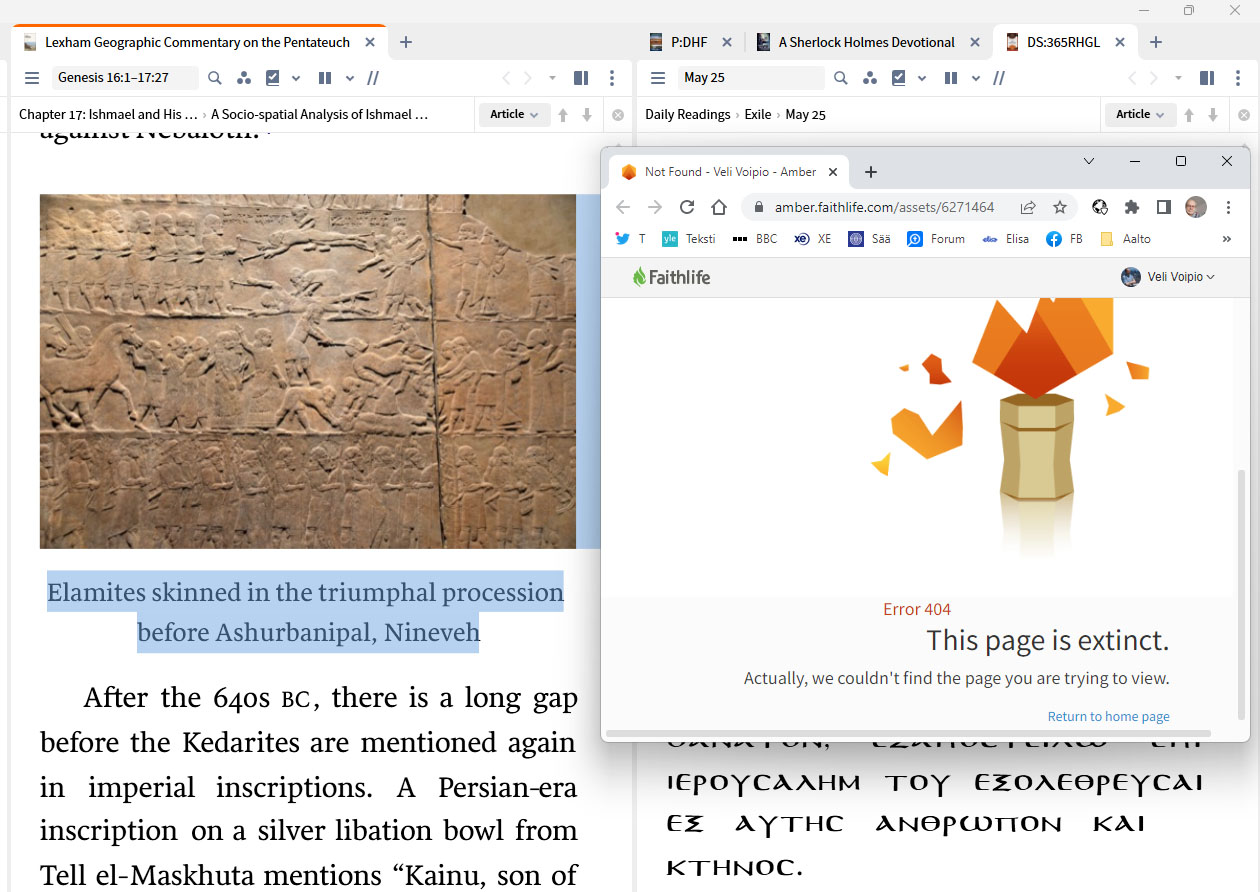The height and width of the screenshot is (892, 1260).
Task: Open kebab menu in the Genesis panel
Action: pyautogui.click(x=612, y=78)
